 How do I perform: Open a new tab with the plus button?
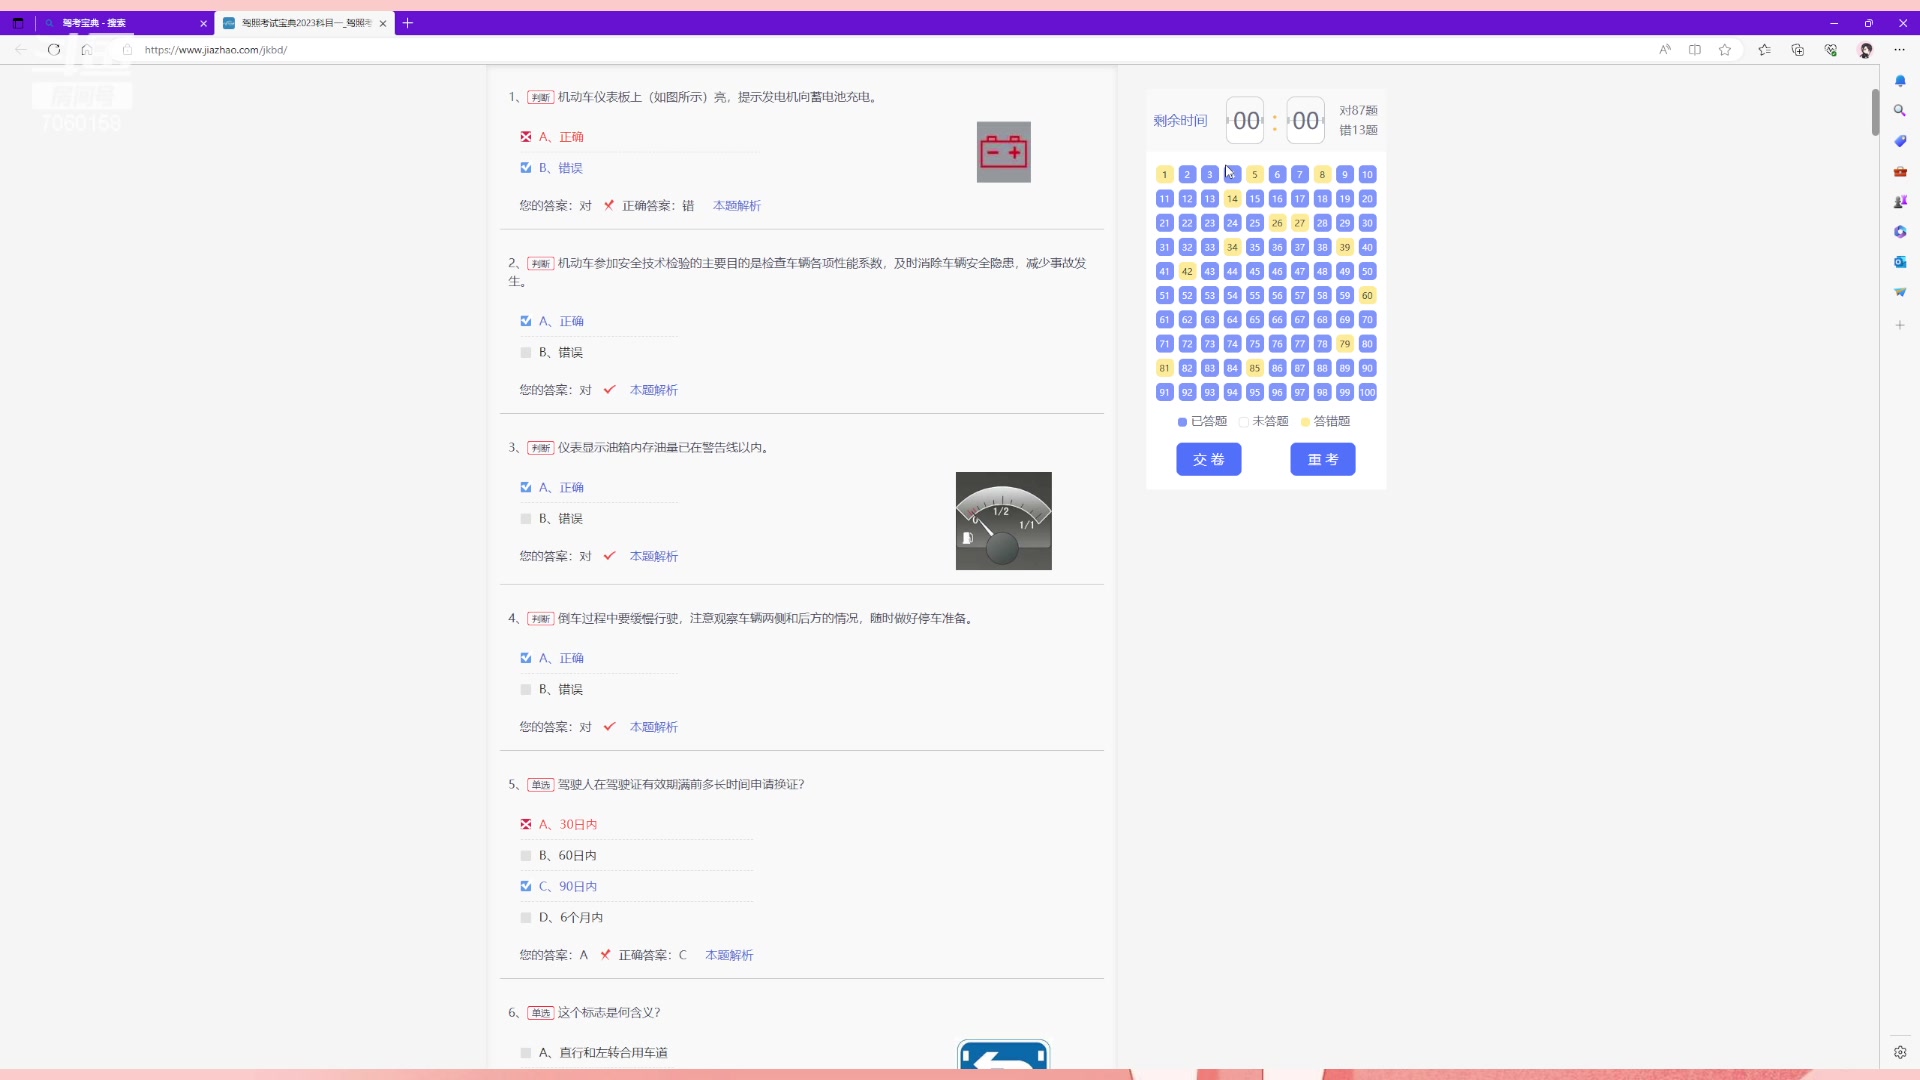[x=408, y=23]
